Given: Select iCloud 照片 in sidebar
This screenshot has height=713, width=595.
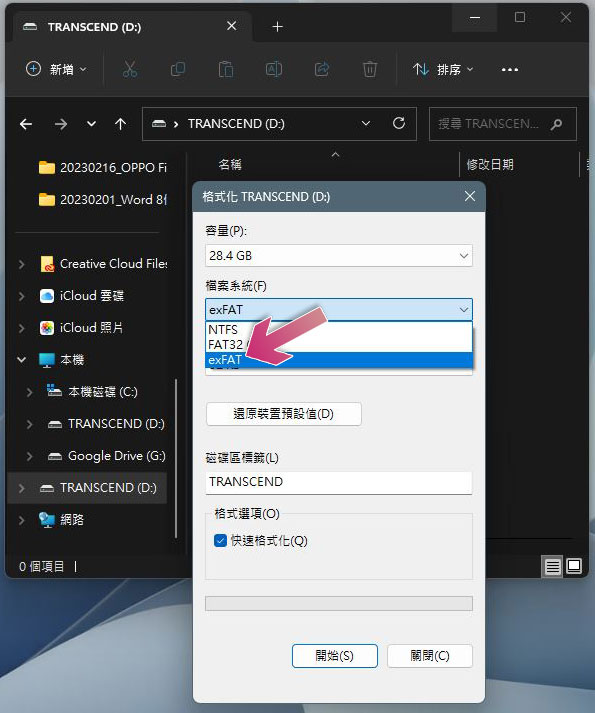Looking at the screenshot, I should tap(81, 328).
